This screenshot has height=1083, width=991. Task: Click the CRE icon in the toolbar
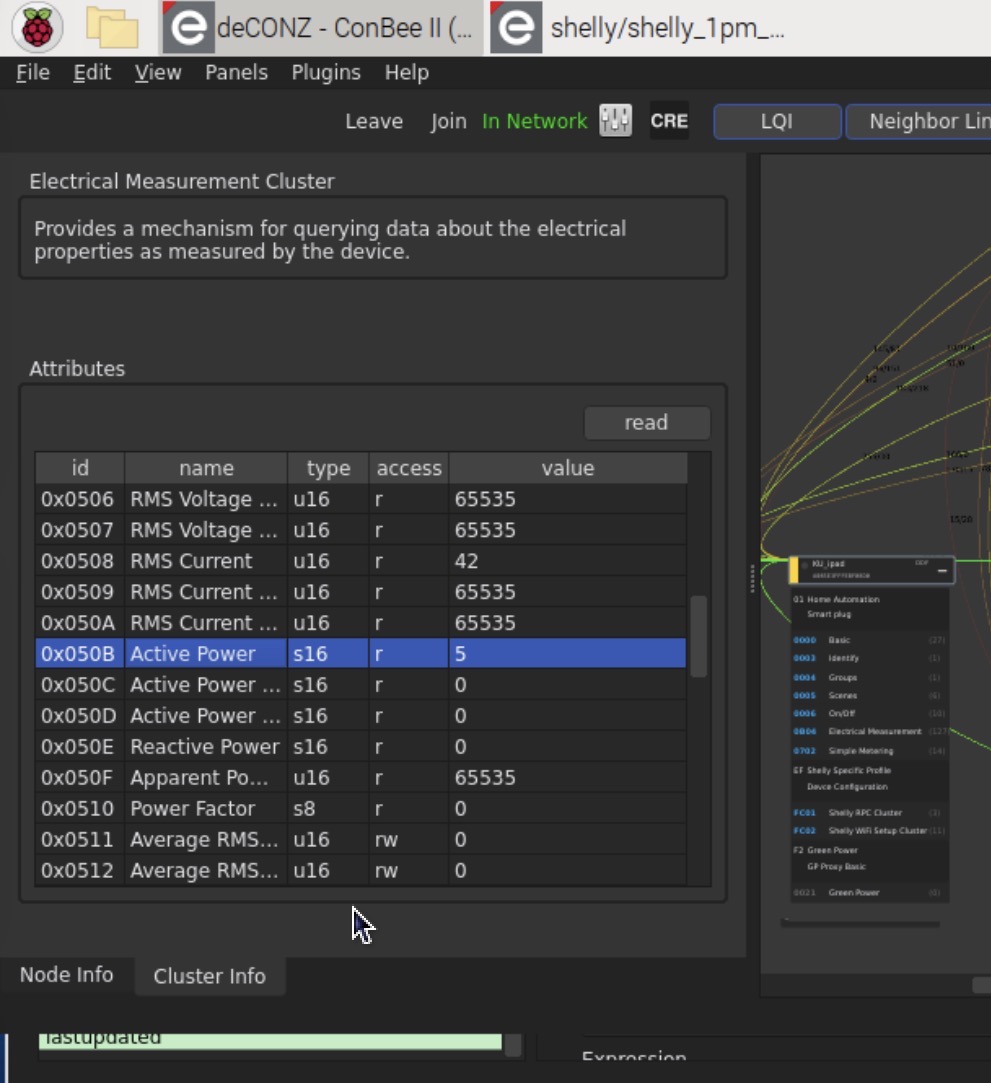click(669, 121)
